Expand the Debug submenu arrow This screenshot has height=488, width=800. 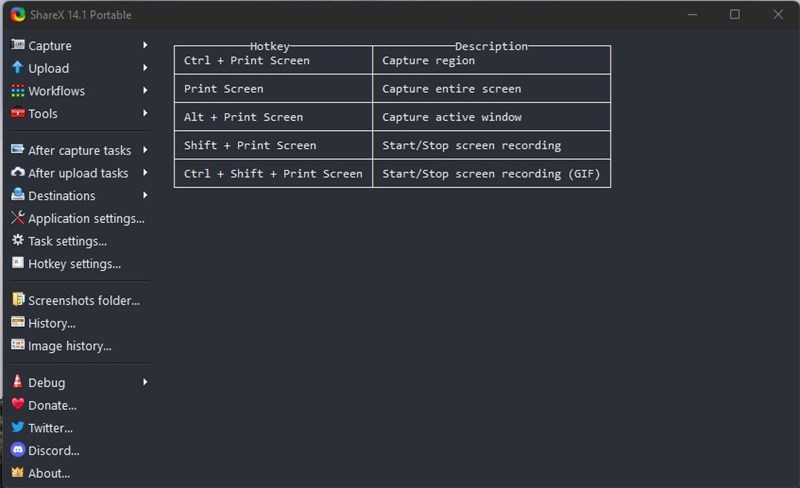click(145, 382)
